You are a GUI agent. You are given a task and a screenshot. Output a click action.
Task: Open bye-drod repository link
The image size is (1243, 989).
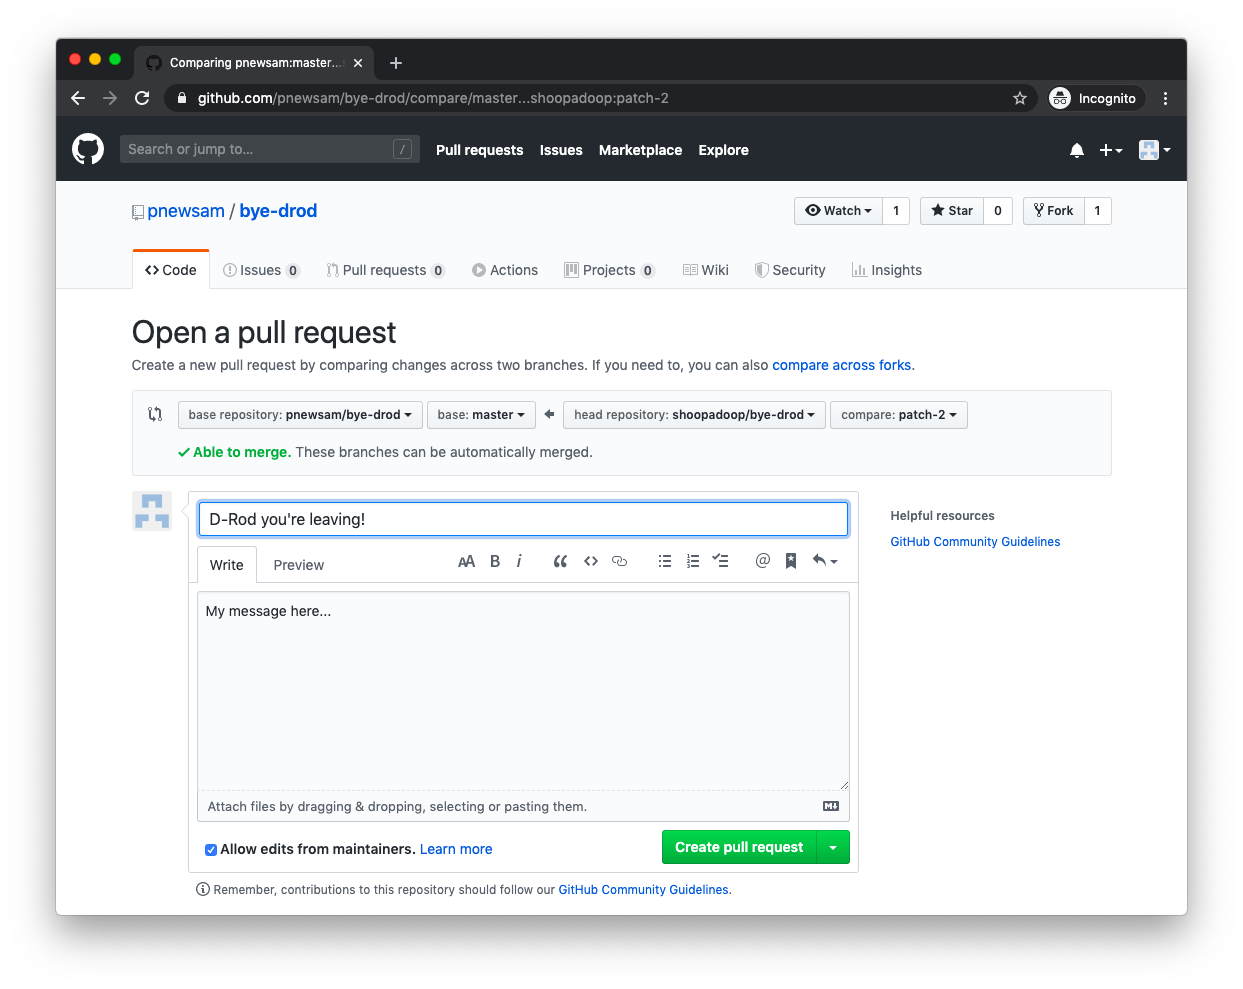tap(278, 211)
